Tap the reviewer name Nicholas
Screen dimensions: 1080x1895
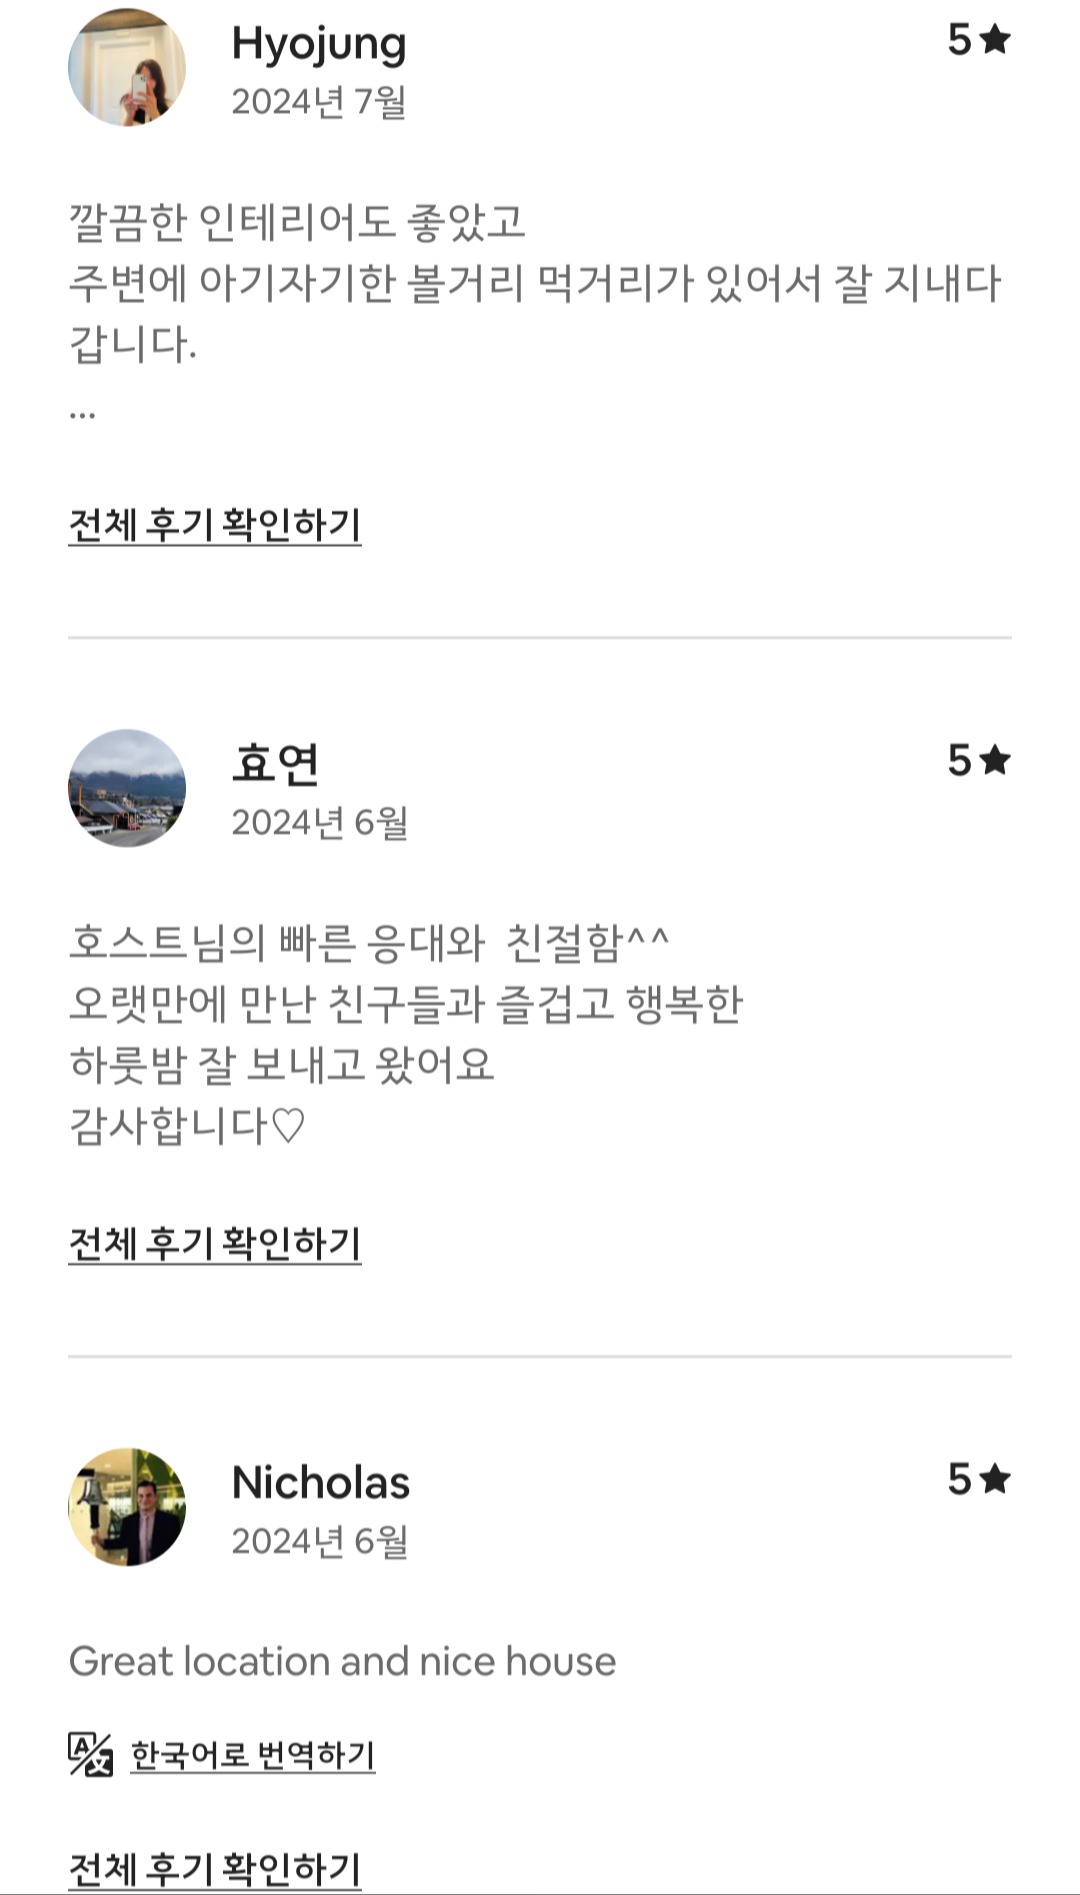point(321,1482)
